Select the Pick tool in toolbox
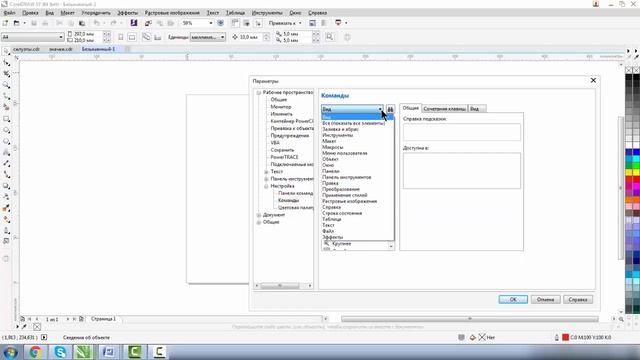Screen dimensions: 640x360 6,51
